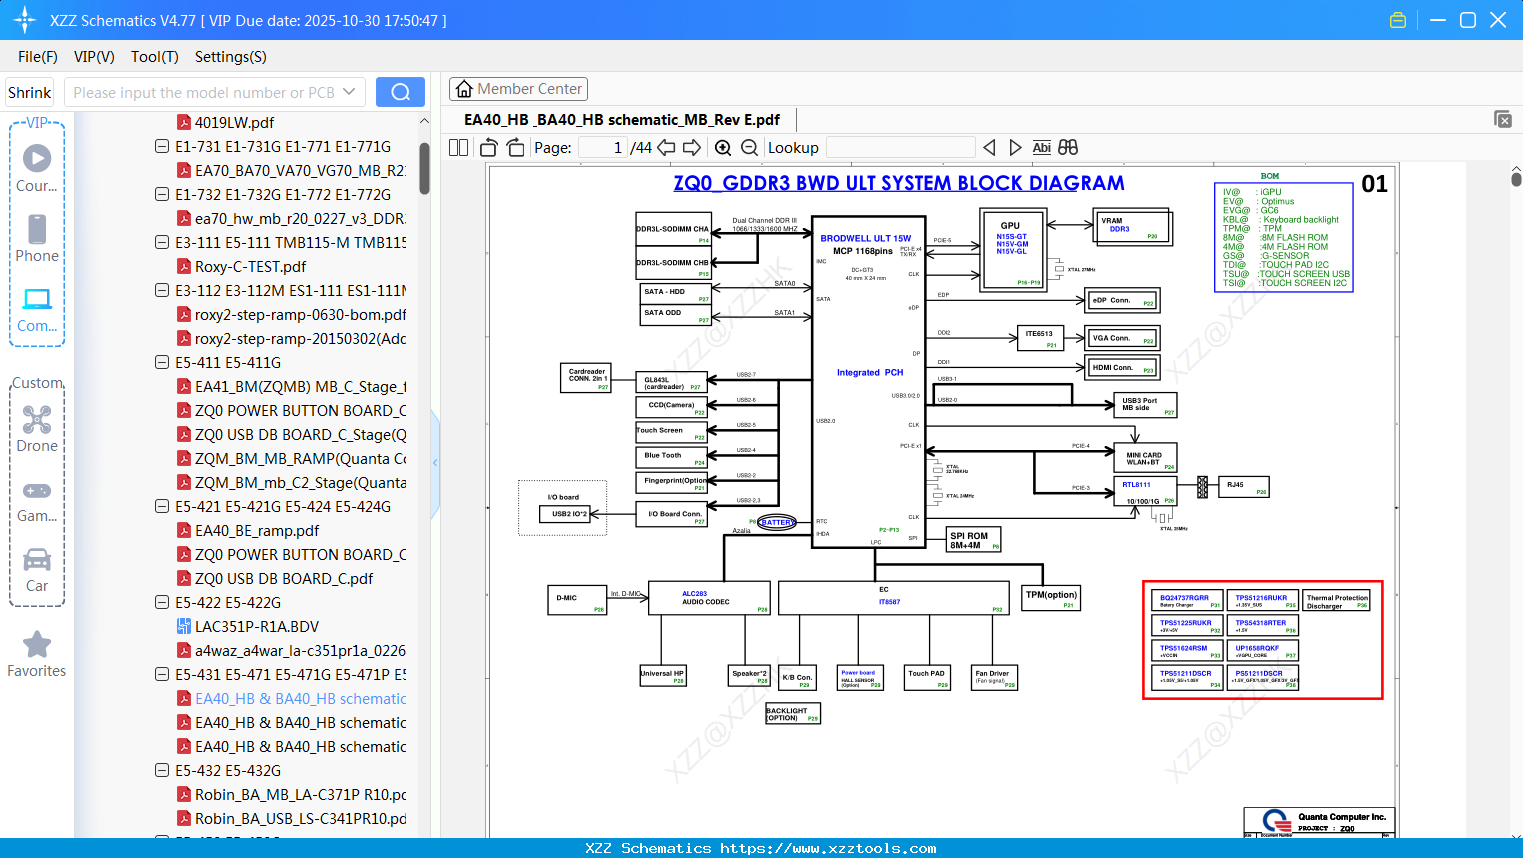Select the EA40_HB schematic_MB_Rev E.pdf tab

point(622,120)
